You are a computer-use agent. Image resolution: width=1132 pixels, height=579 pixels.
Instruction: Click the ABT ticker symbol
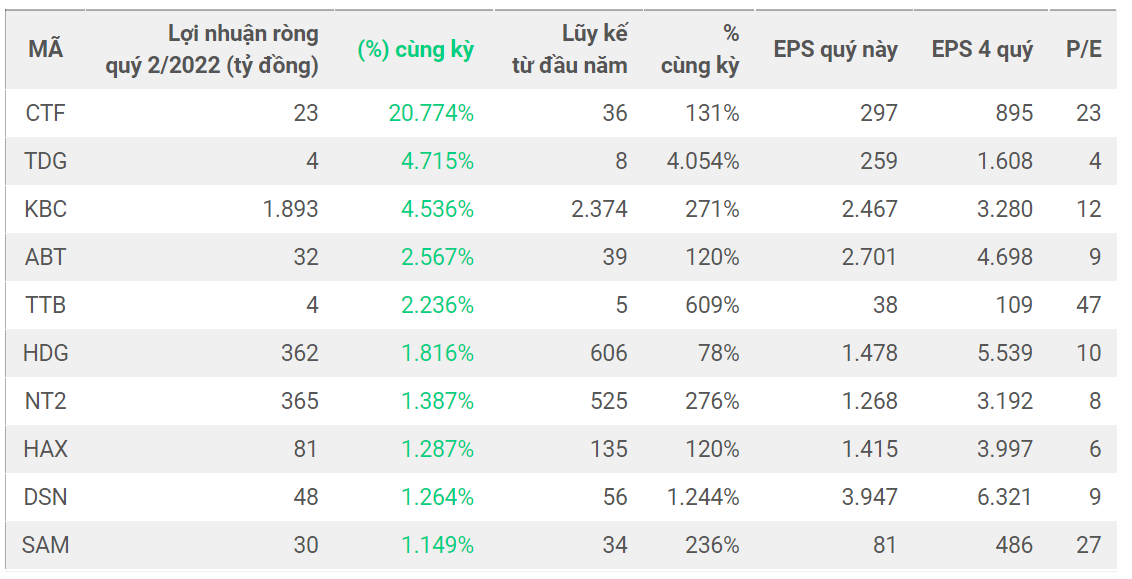[45, 257]
